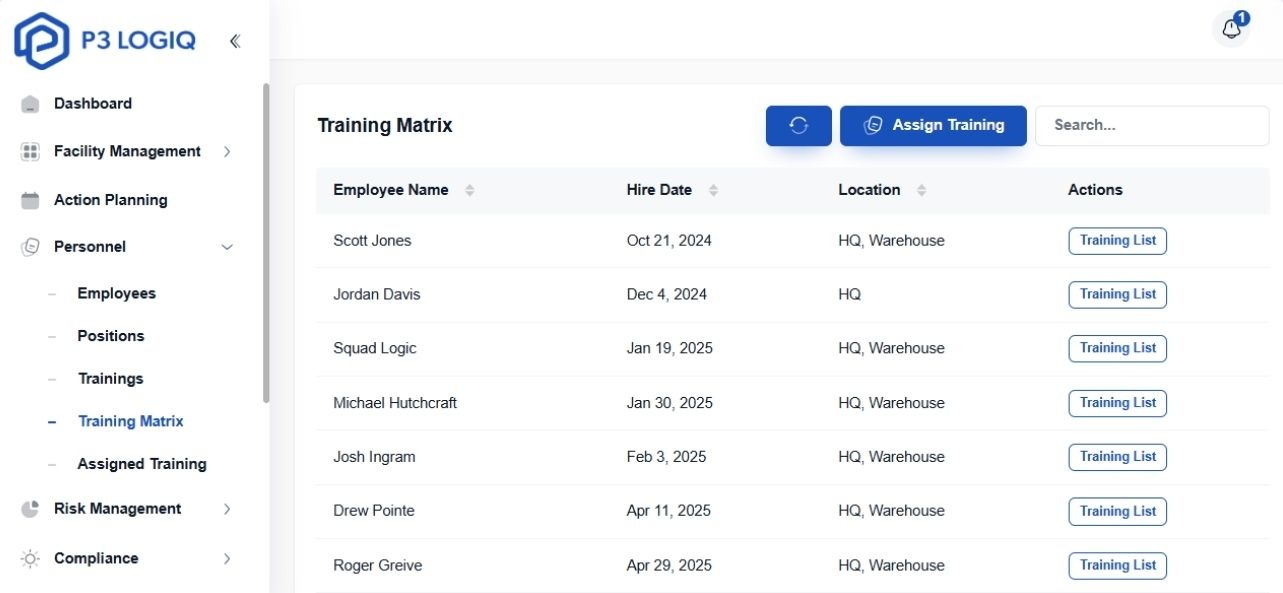1283x593 pixels.
Task: Open Training List for Josh Ingram
Action: [1117, 457]
